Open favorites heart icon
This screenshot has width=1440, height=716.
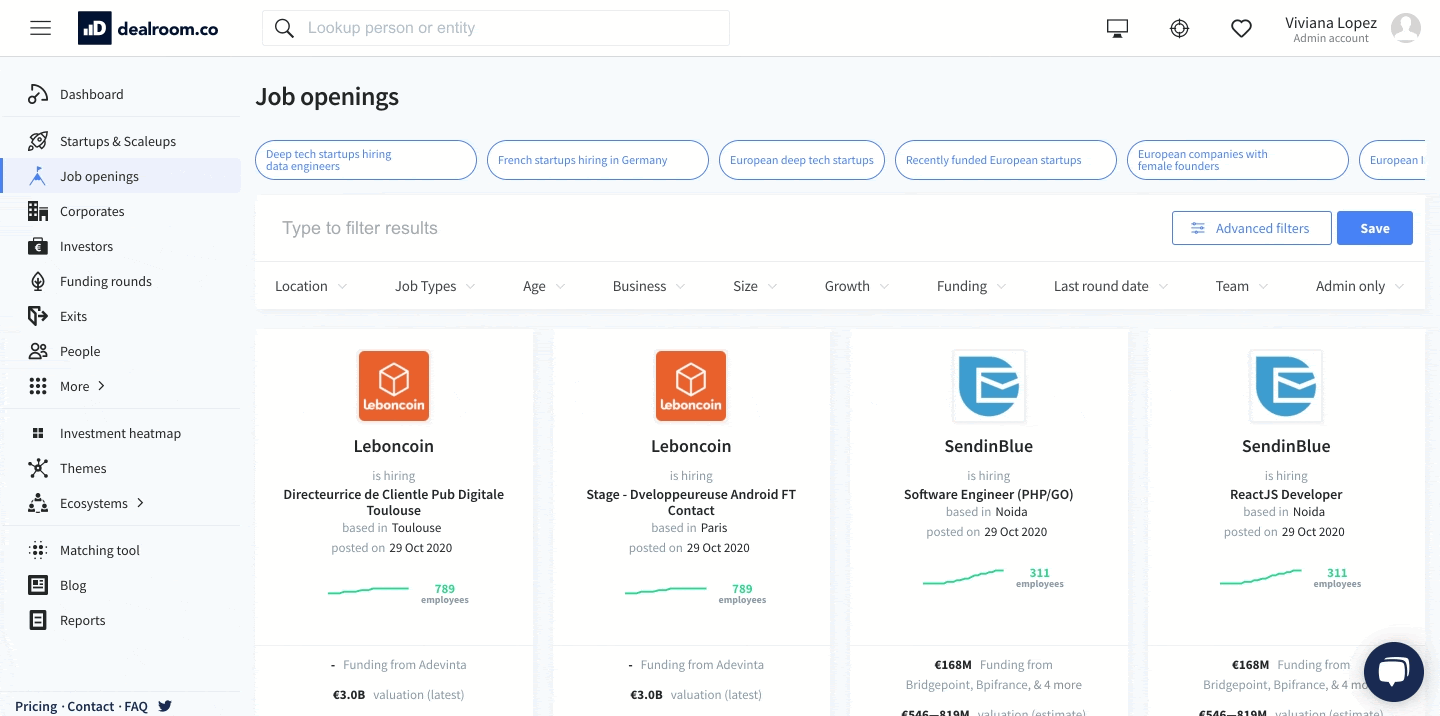(x=1241, y=29)
